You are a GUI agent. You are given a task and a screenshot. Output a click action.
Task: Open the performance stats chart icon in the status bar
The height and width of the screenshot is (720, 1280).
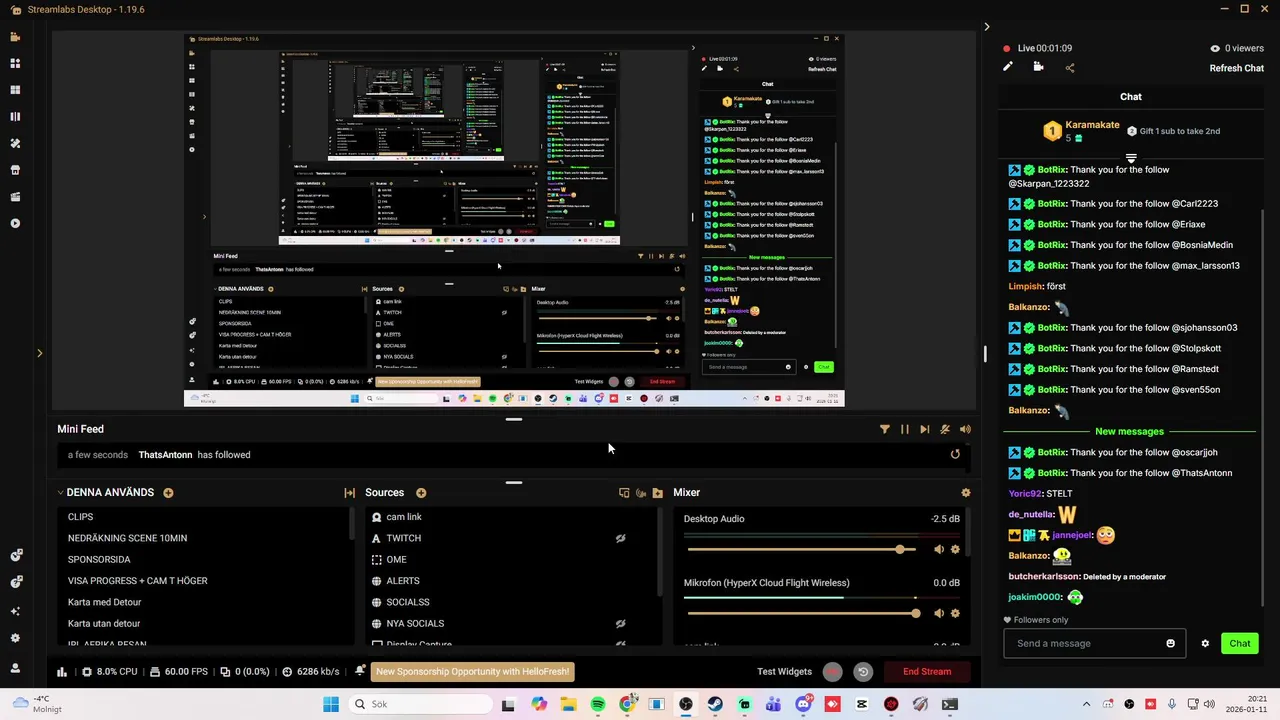pos(62,672)
